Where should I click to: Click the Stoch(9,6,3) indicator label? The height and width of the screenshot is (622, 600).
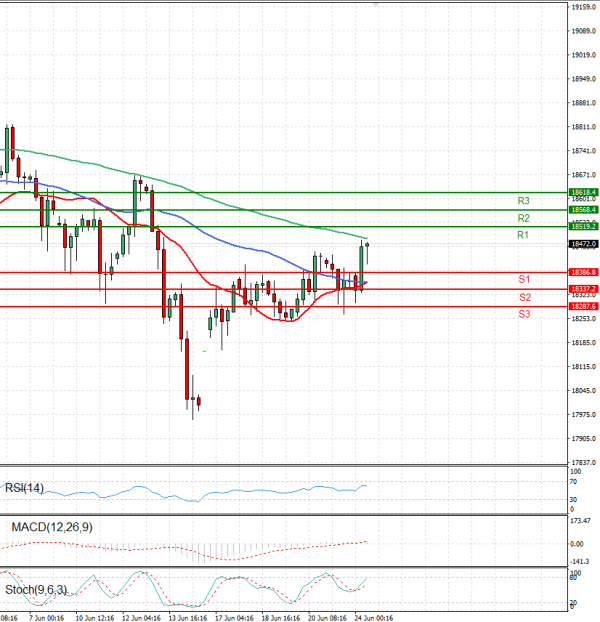pyautogui.click(x=36, y=590)
